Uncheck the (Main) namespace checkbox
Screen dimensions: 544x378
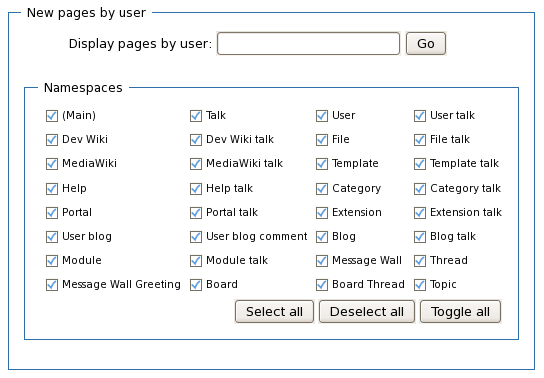coord(52,116)
